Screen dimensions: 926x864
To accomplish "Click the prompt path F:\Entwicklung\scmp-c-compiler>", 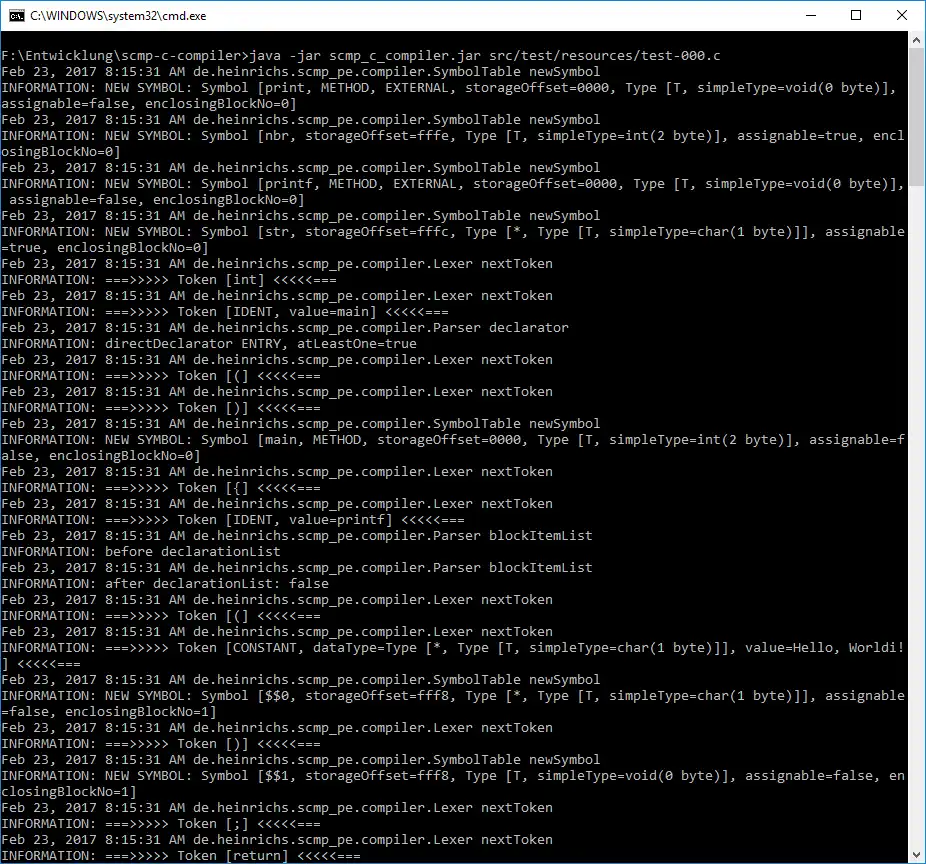I will 125,56.
